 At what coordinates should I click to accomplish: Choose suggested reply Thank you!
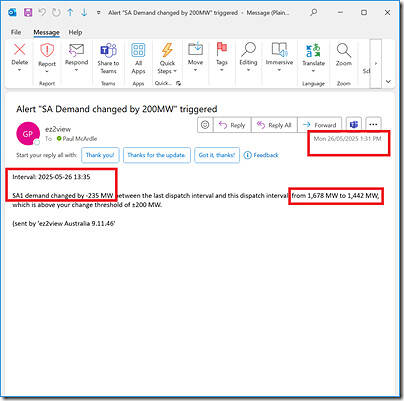pos(100,155)
